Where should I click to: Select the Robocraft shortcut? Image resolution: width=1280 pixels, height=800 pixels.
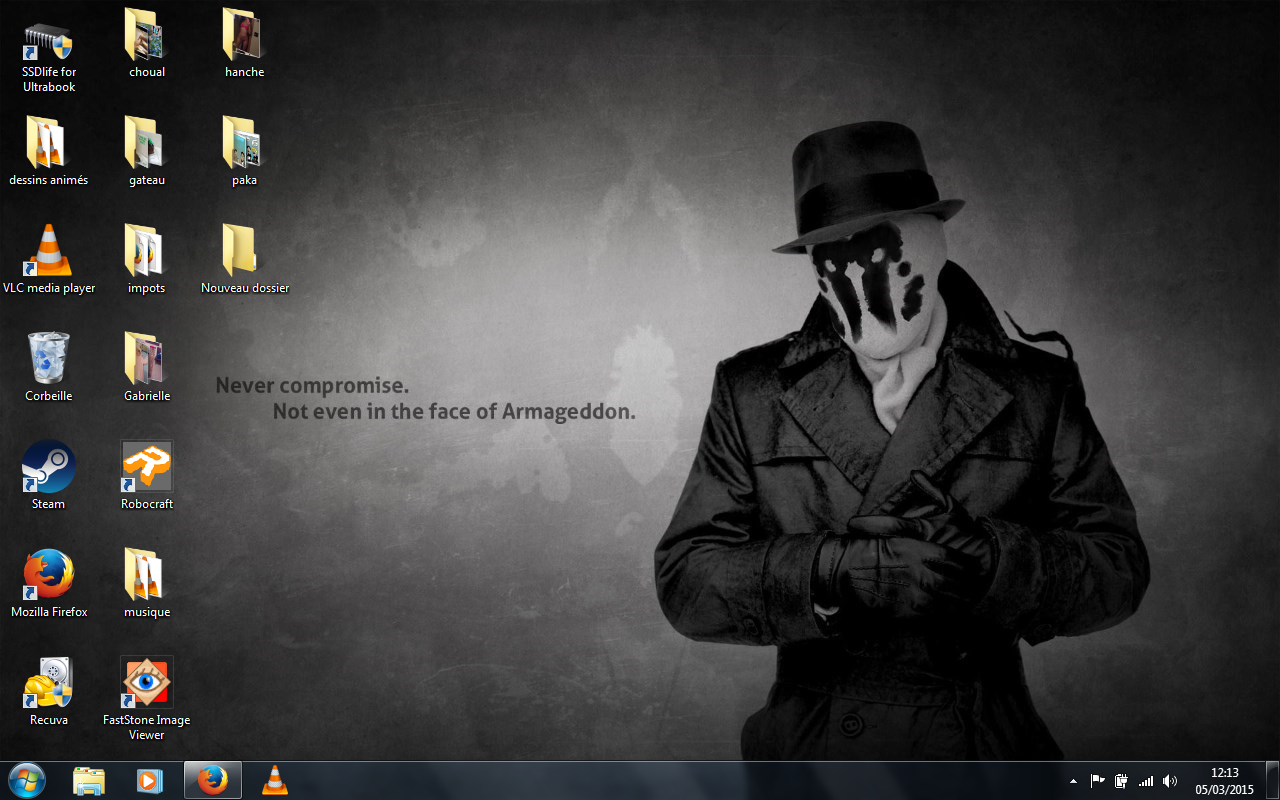[x=147, y=475]
